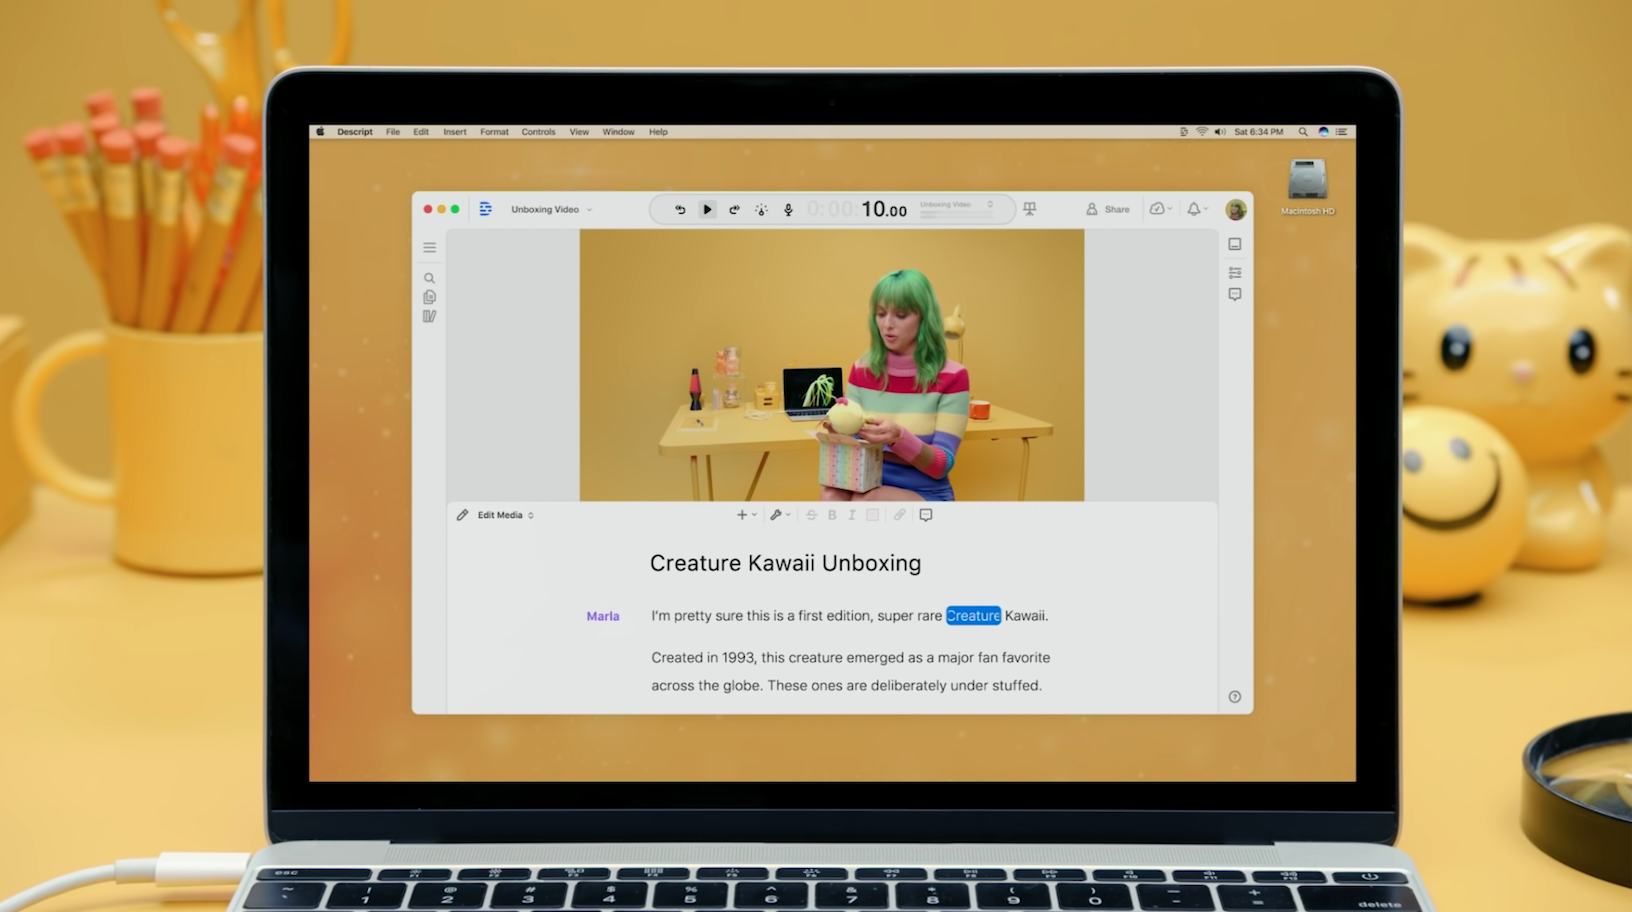Open Siri from the menu bar
This screenshot has width=1632, height=912.
(x=1324, y=132)
